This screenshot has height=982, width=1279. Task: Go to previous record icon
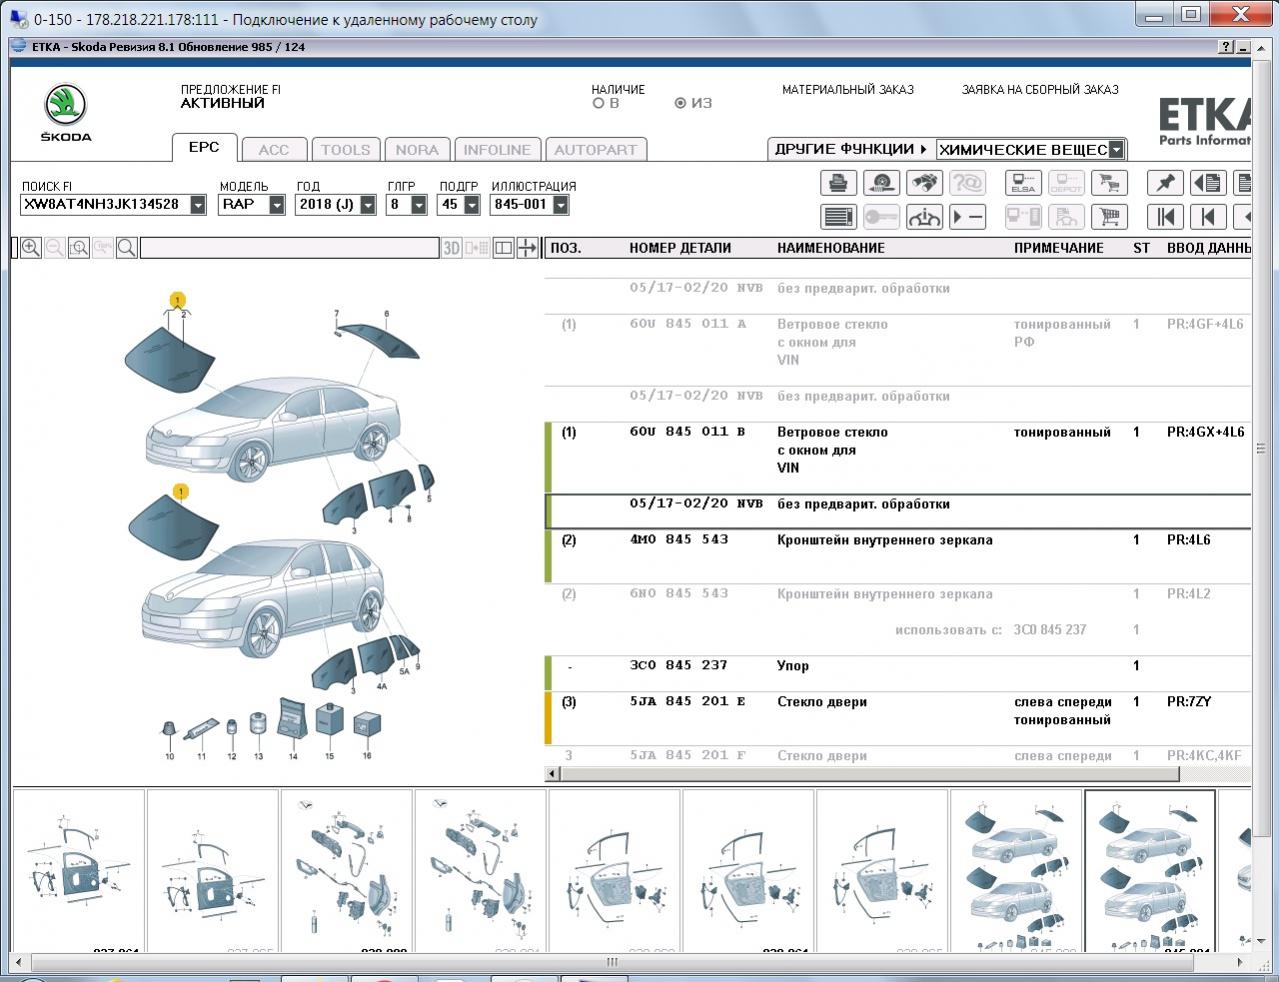1208,217
